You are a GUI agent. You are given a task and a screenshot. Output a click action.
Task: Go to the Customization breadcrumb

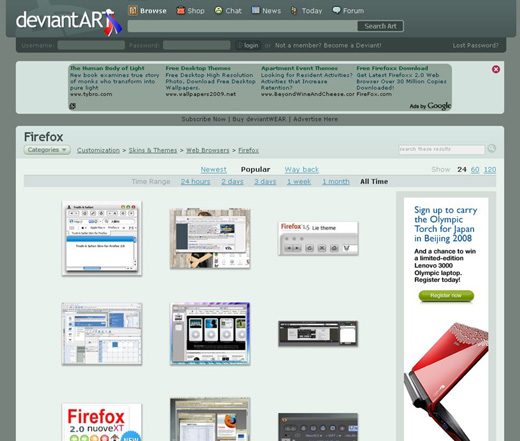click(98, 150)
